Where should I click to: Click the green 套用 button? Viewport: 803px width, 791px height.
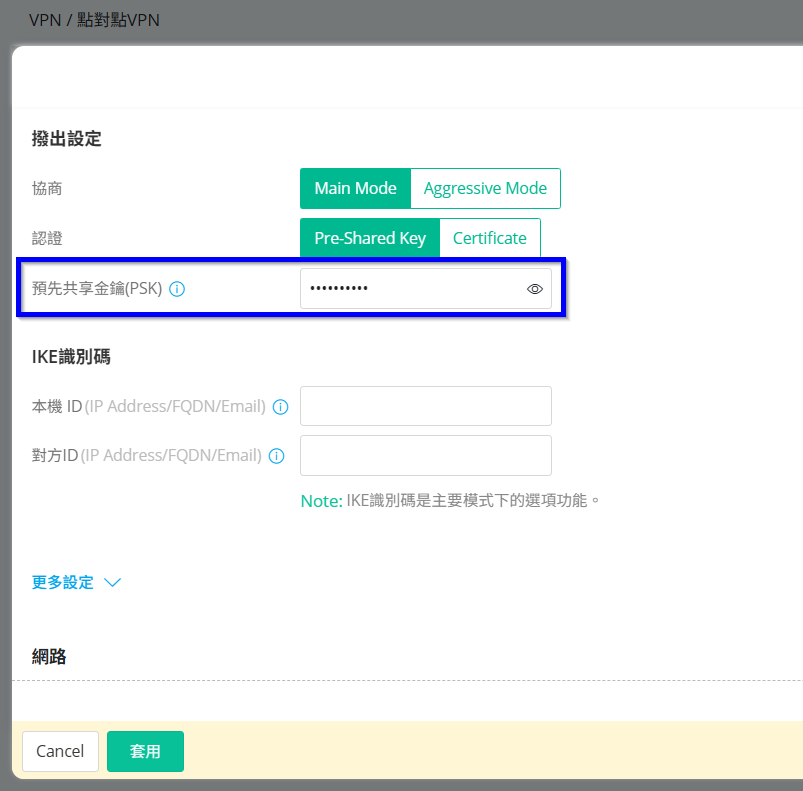pos(145,752)
